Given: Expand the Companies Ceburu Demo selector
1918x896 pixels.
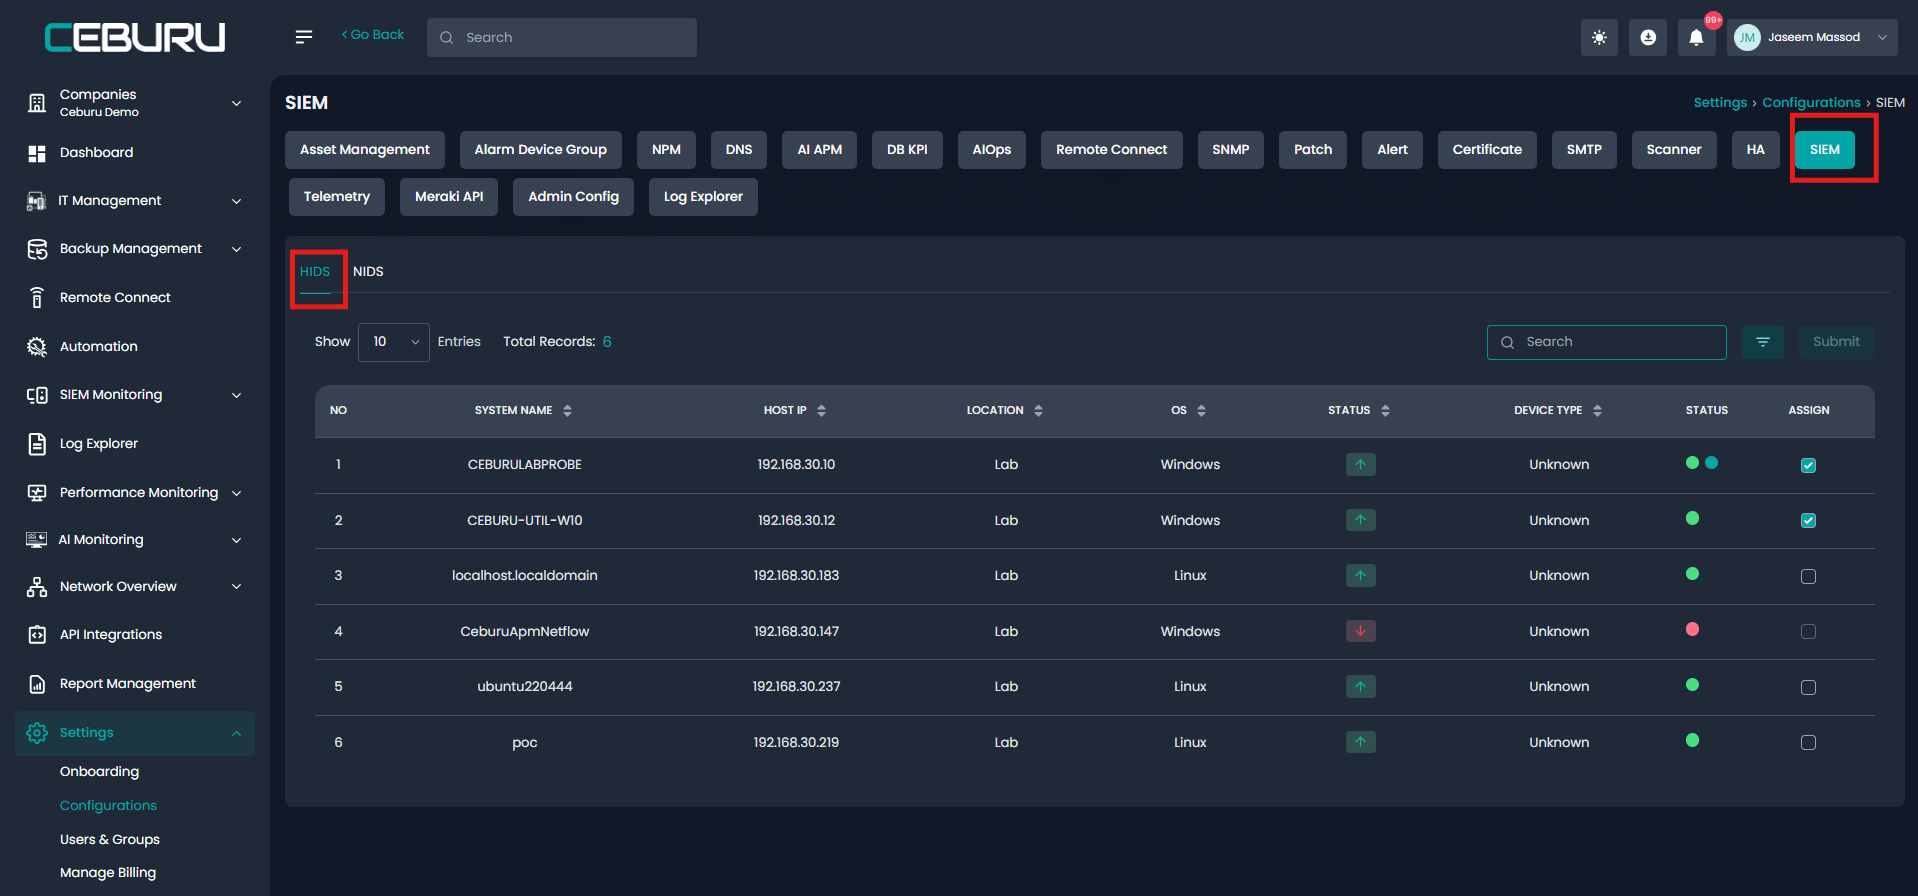Looking at the screenshot, I should (x=237, y=103).
